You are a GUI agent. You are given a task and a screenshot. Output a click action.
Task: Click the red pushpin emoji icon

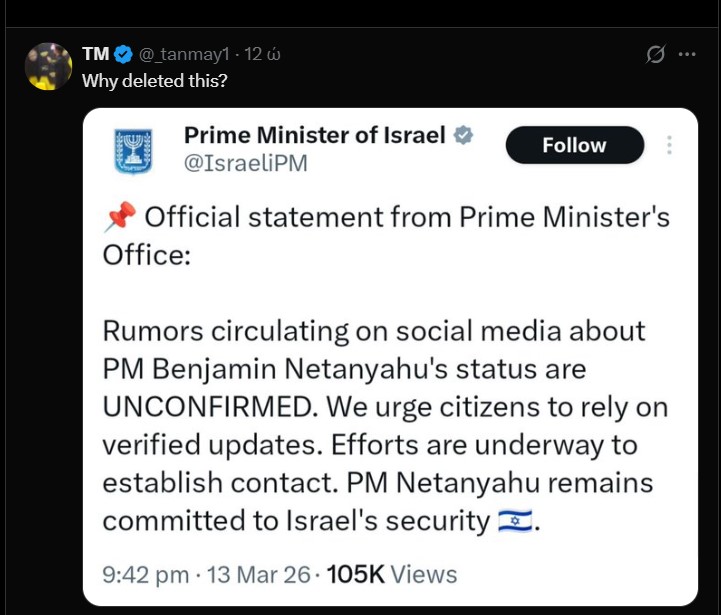(119, 217)
